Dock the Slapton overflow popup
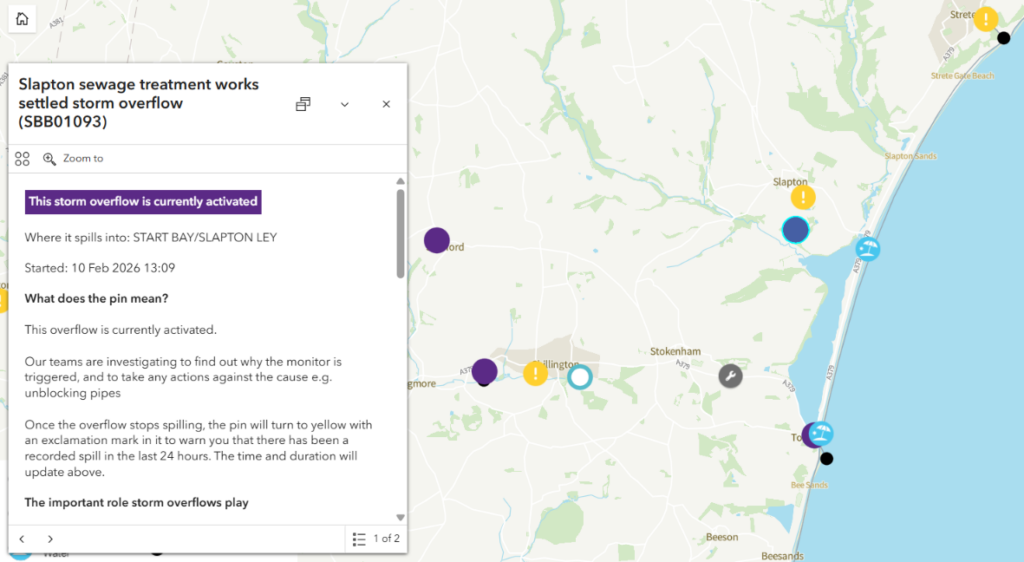 304,104
